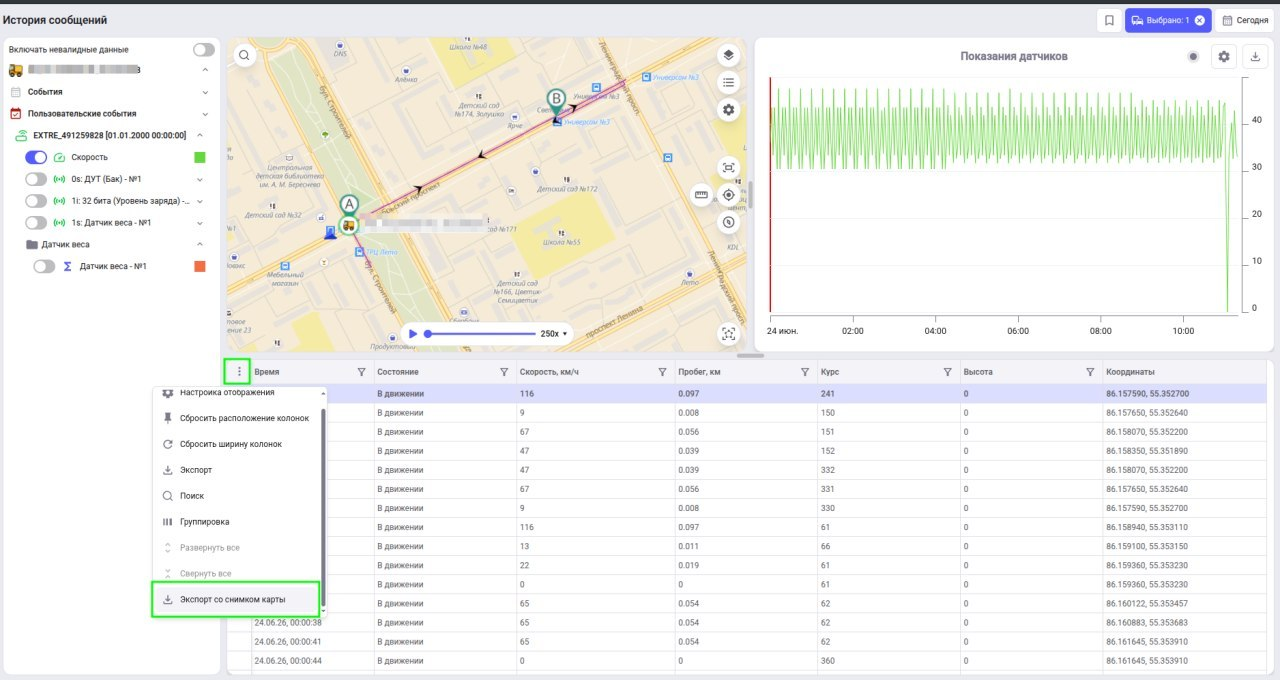Select Сбросить ширину колонок

point(238,444)
